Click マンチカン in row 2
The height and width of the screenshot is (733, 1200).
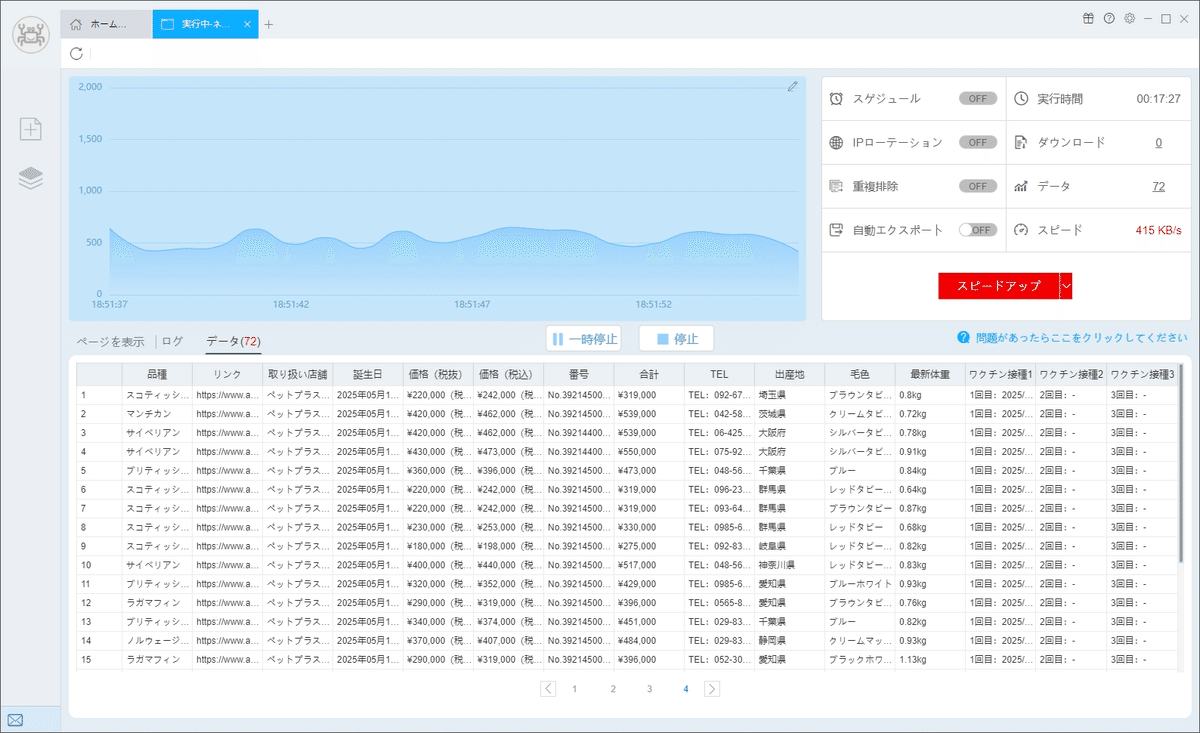[149, 414]
